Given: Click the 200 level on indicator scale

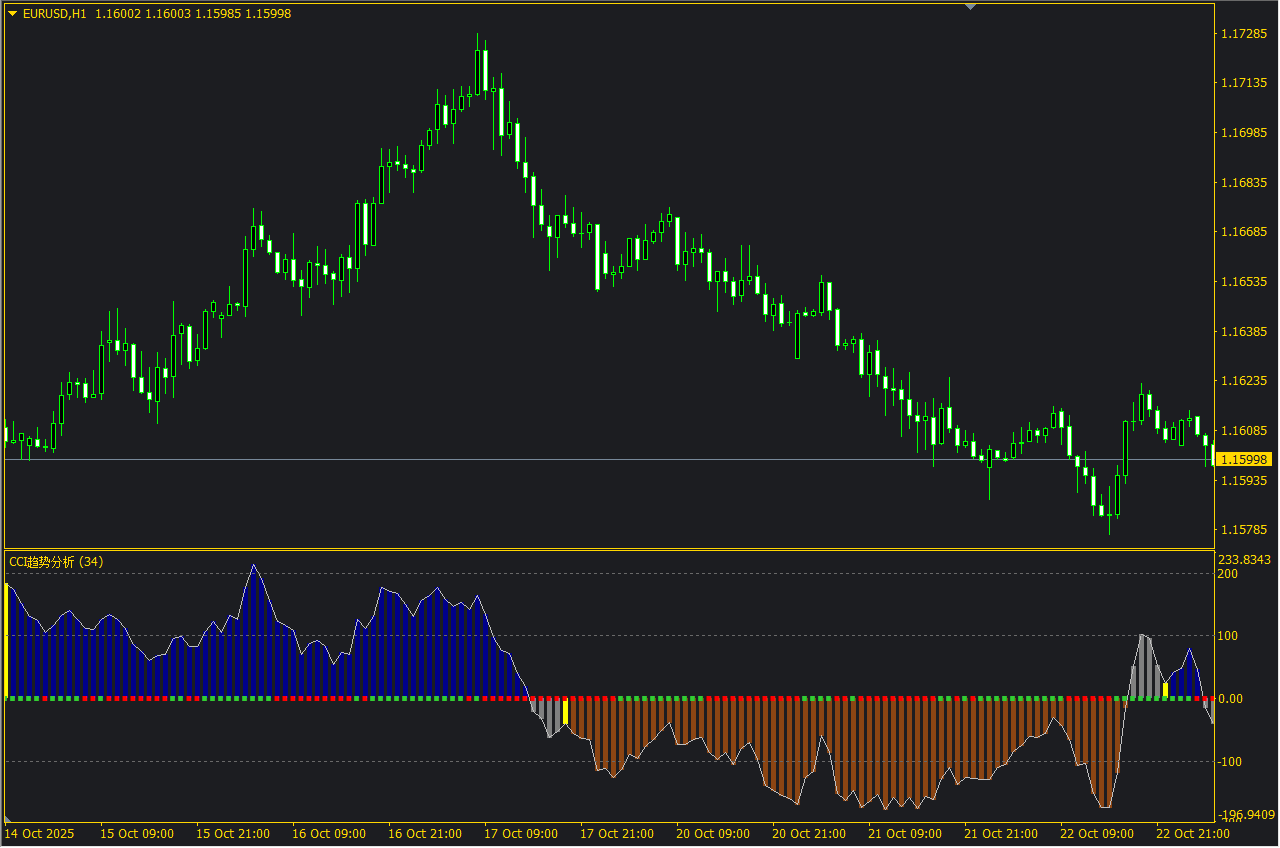Looking at the screenshot, I should (x=1227, y=574).
